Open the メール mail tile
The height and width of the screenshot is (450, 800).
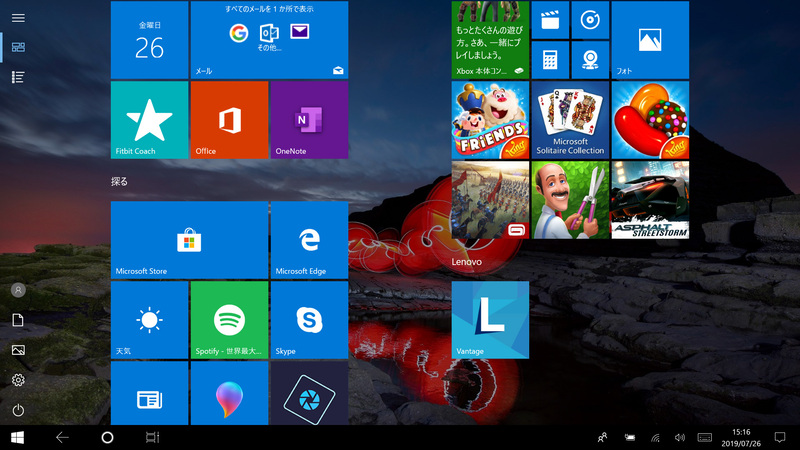(269, 40)
